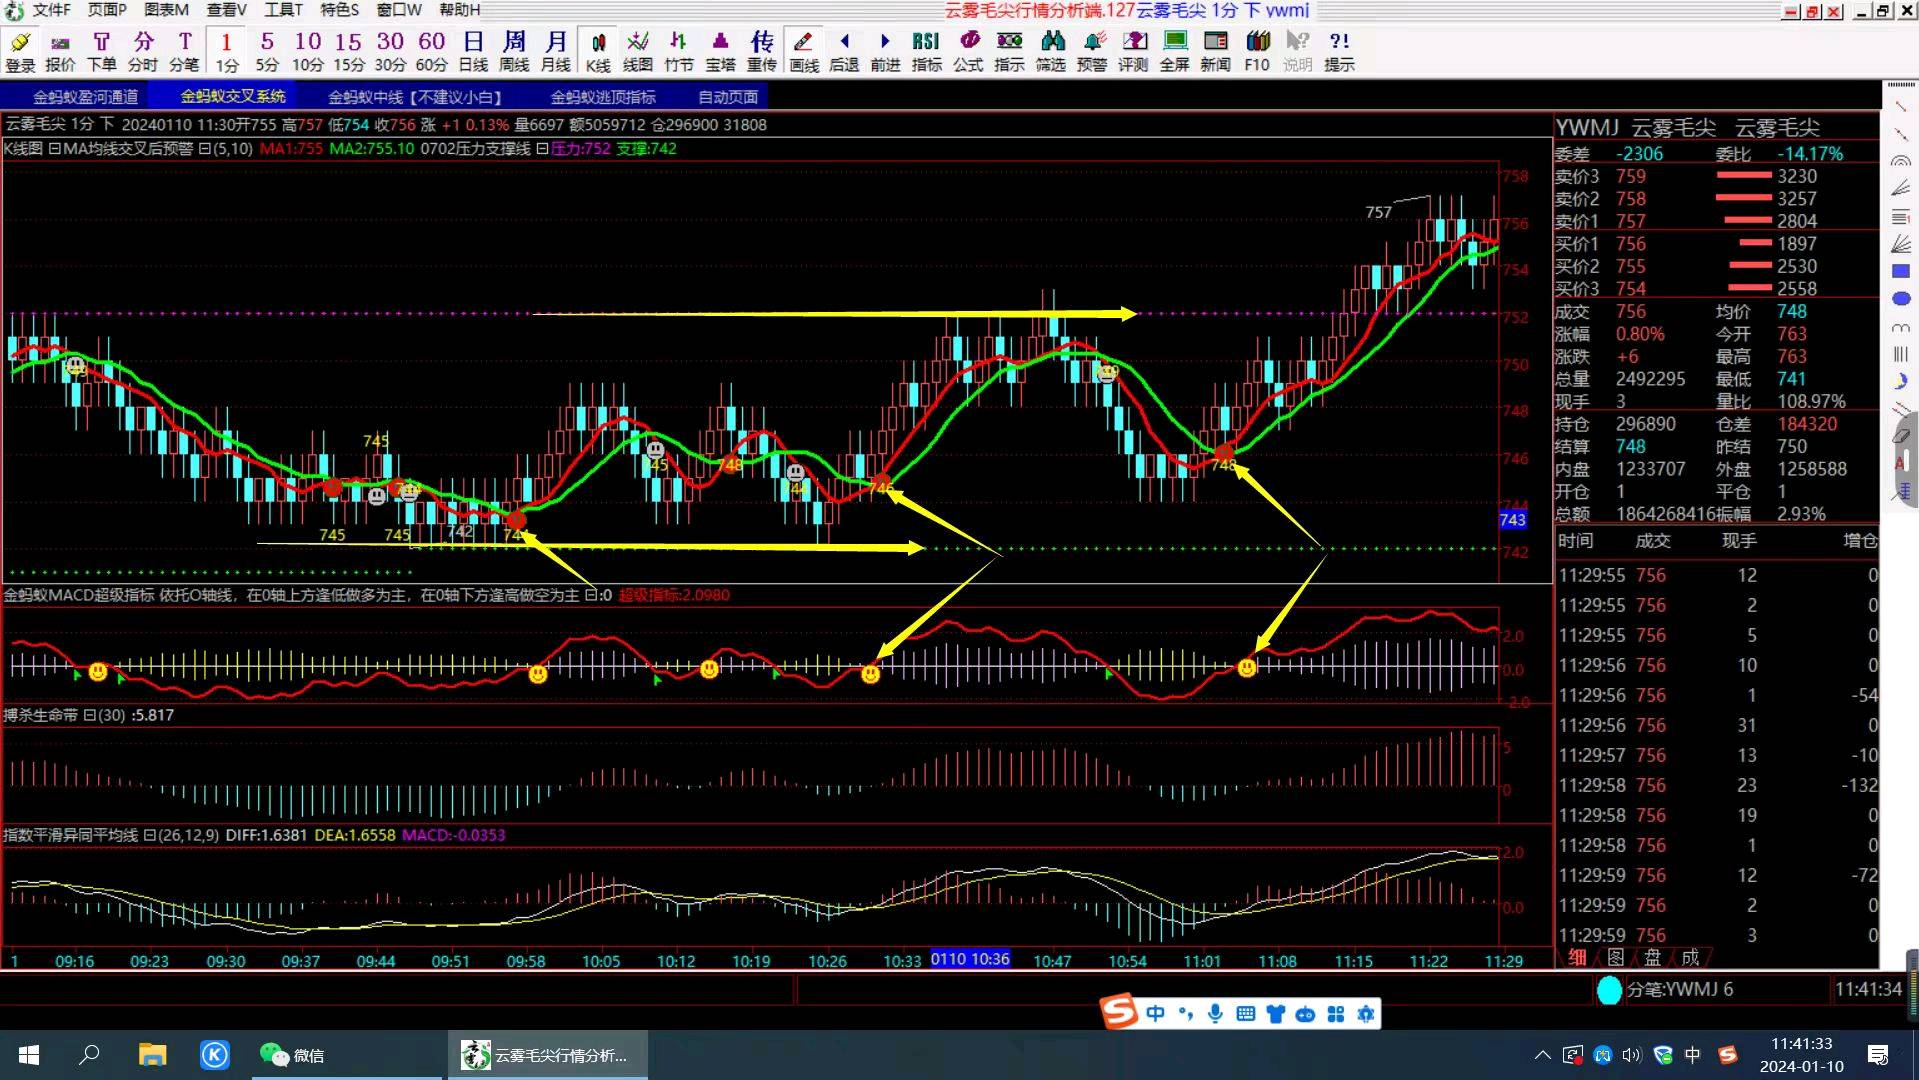Viewport: 1919px width, 1080px height.
Task: Expand 搏杀生命带 indicator parameters box
Action: pos(89,716)
